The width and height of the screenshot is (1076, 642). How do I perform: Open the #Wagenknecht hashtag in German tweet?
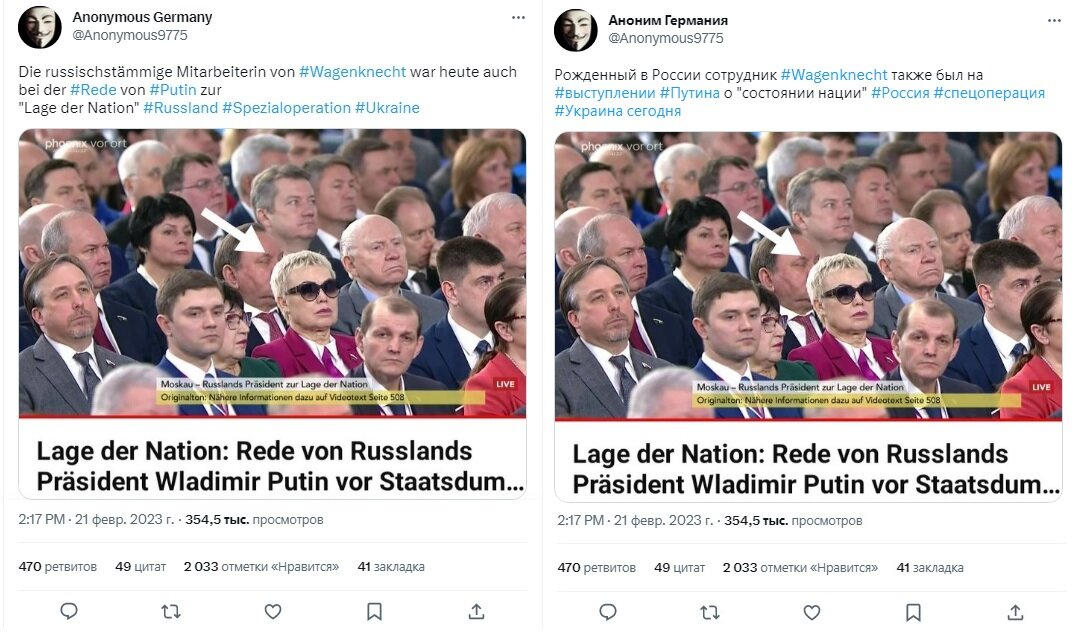pyautogui.click(x=353, y=72)
